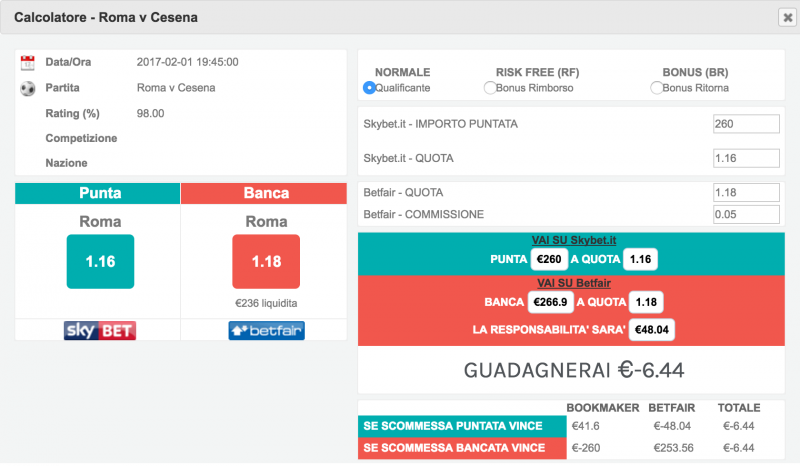Click the soccer ball icon beside Partita
This screenshot has width=800, height=466.
point(28,88)
